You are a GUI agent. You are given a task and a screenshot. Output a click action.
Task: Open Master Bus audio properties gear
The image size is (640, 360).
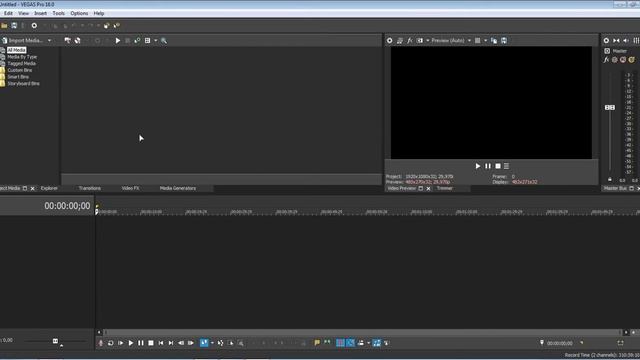606,40
